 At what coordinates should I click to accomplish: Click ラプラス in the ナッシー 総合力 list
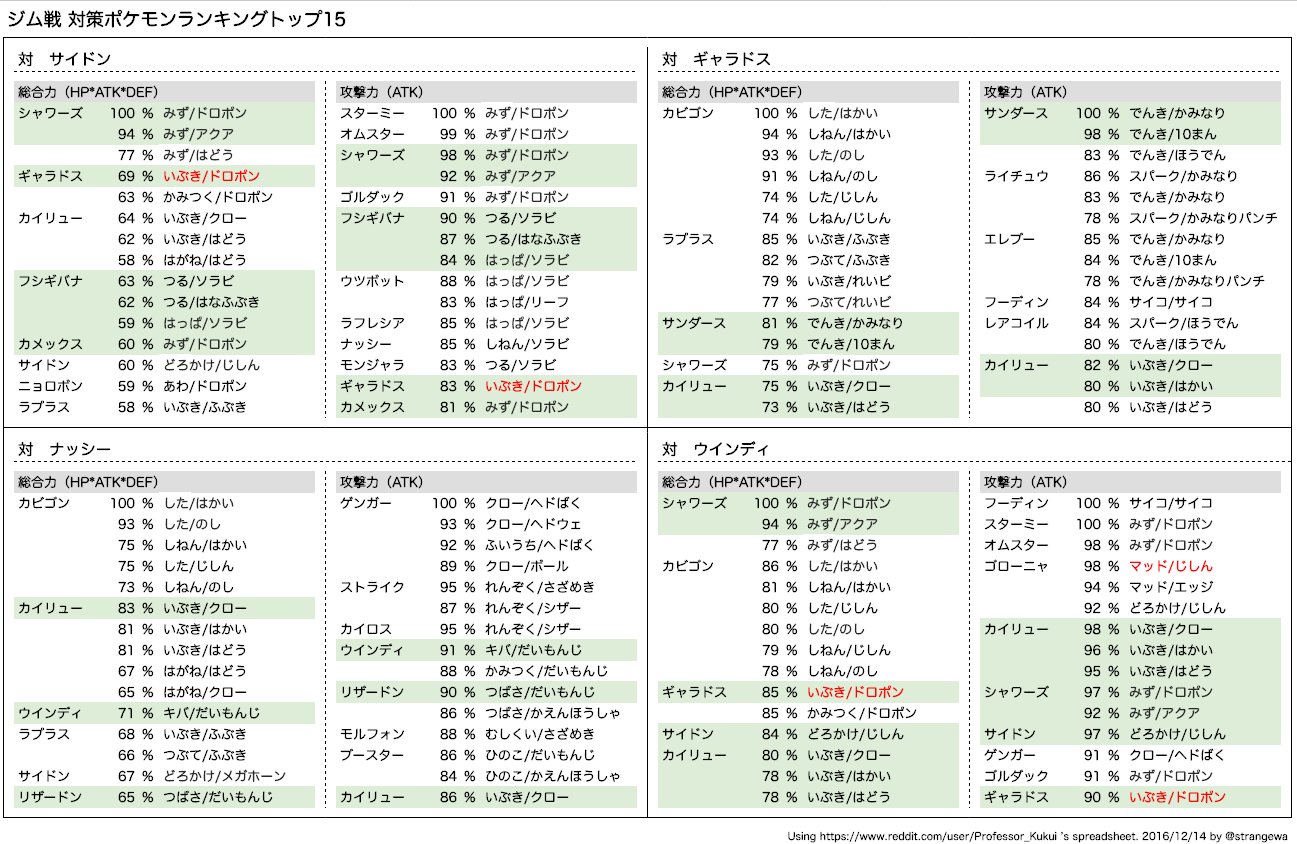(x=44, y=734)
